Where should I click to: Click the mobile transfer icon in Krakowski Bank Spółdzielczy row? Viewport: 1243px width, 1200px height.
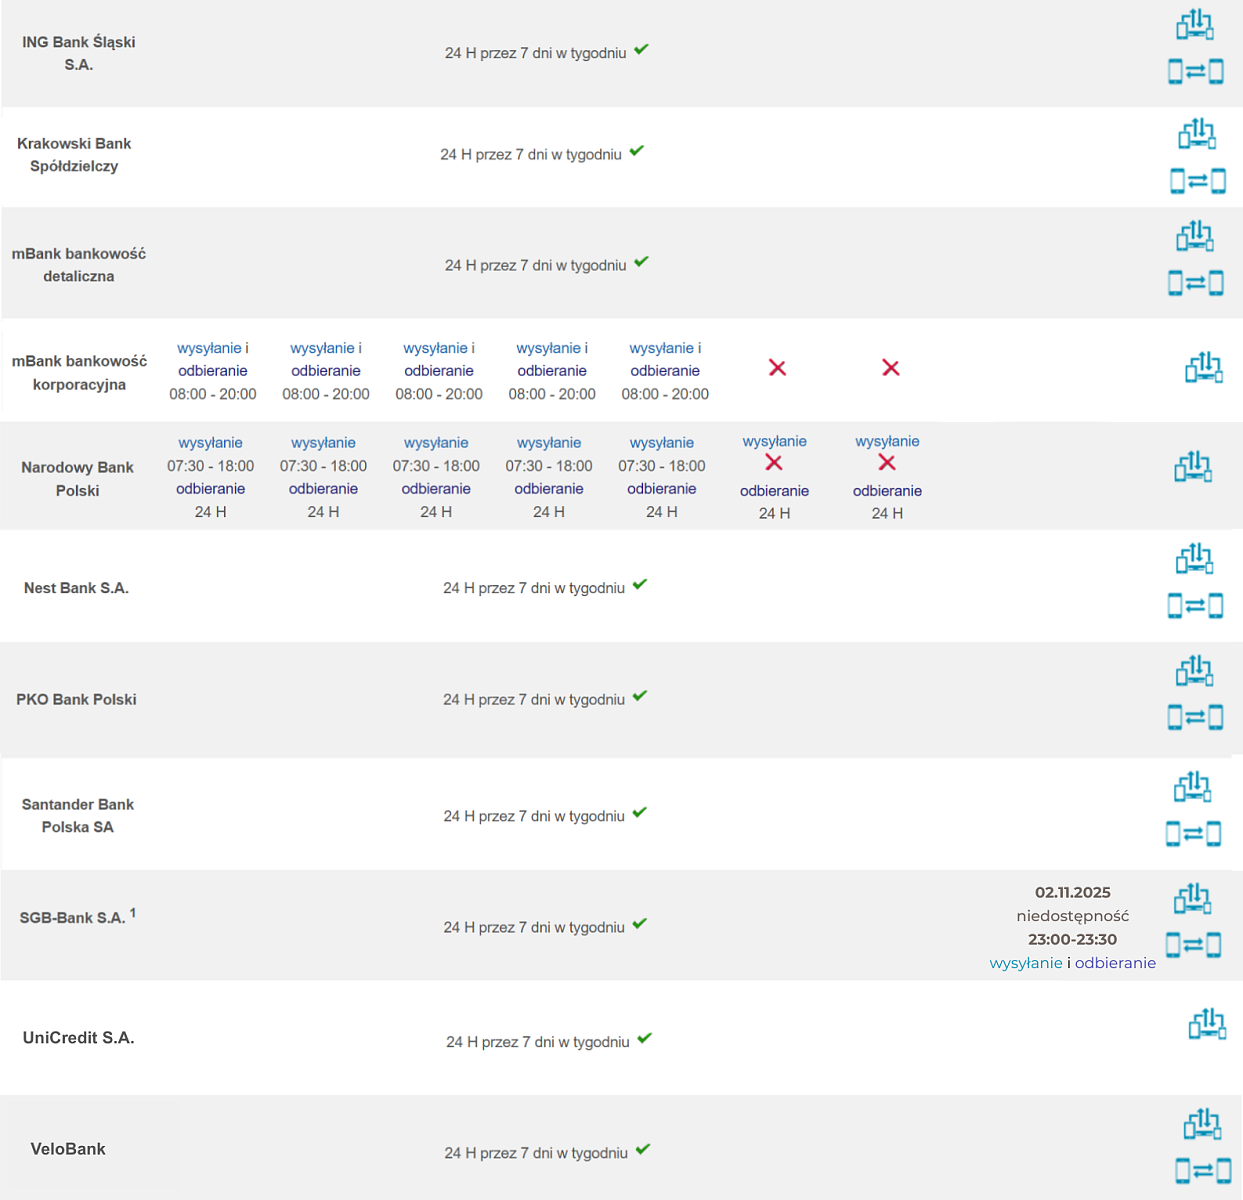pyautogui.click(x=1197, y=181)
